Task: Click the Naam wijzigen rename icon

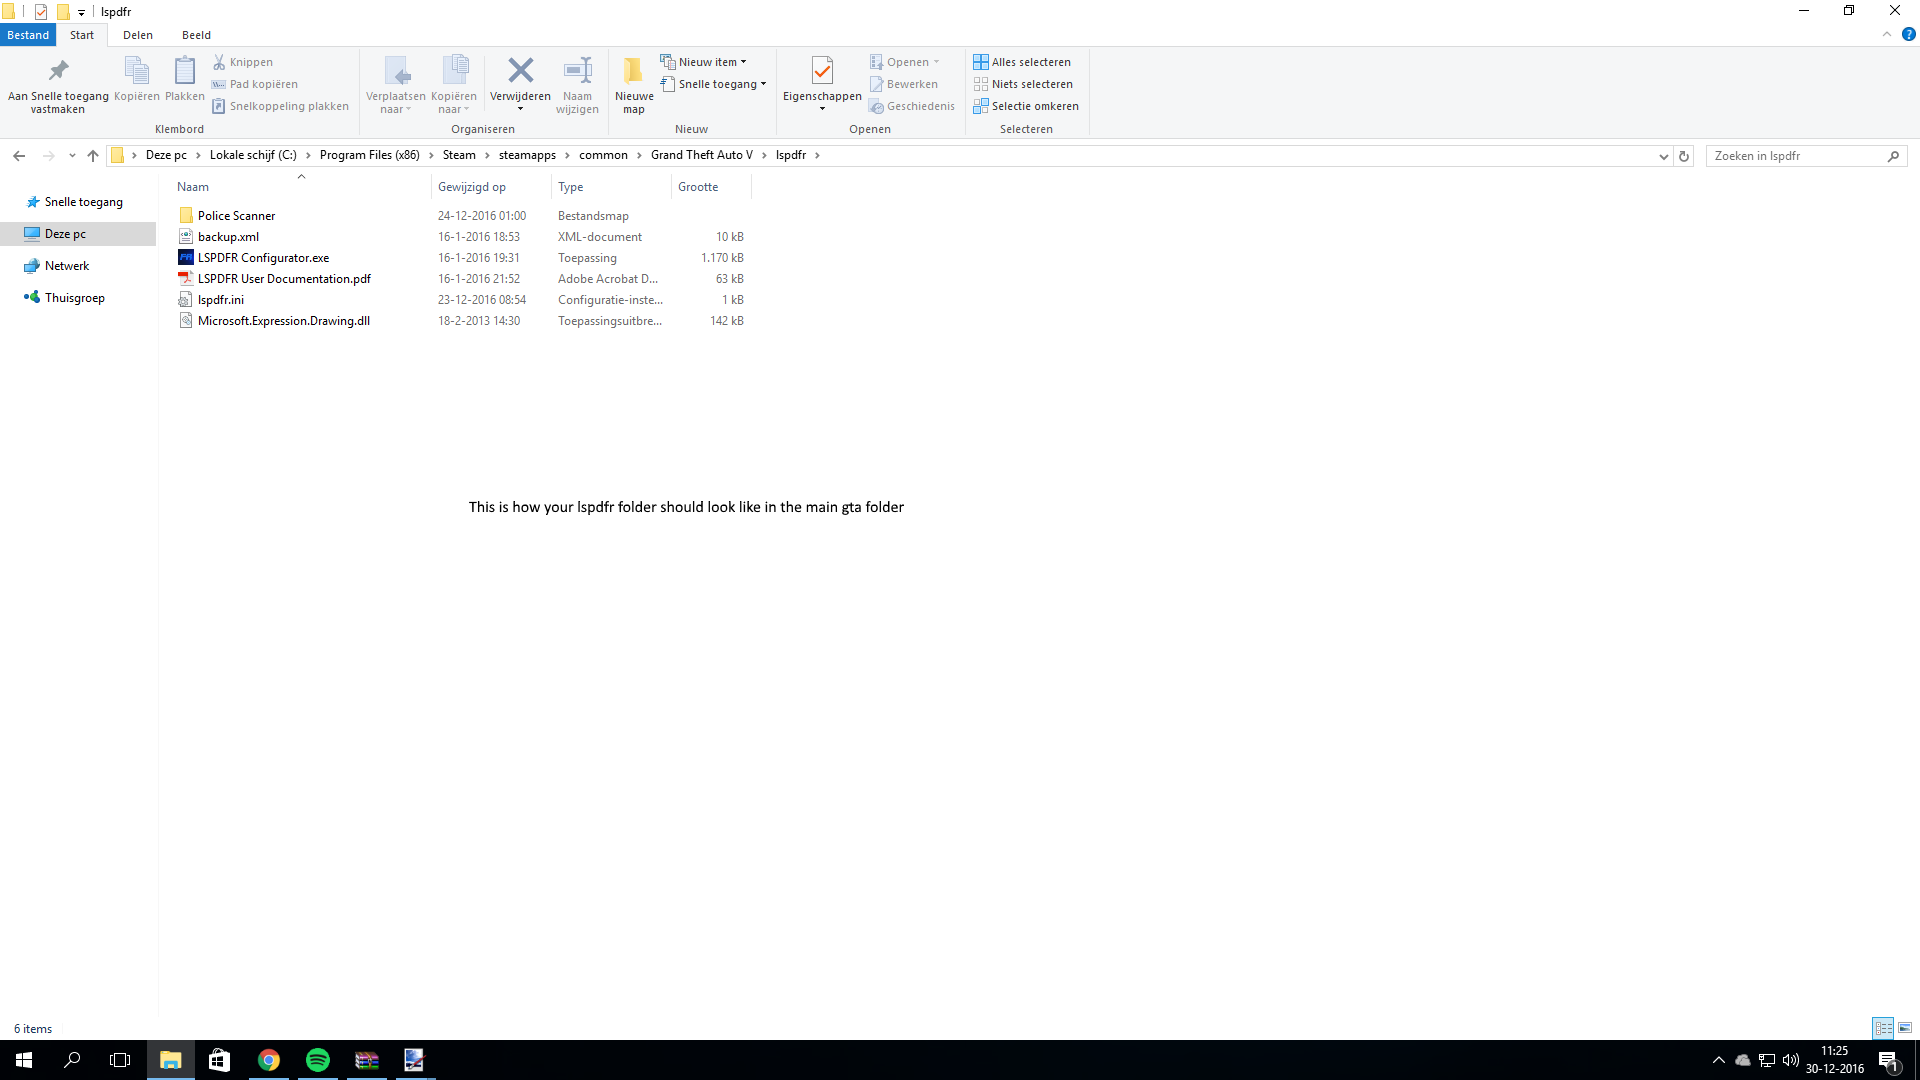Action: (577, 71)
